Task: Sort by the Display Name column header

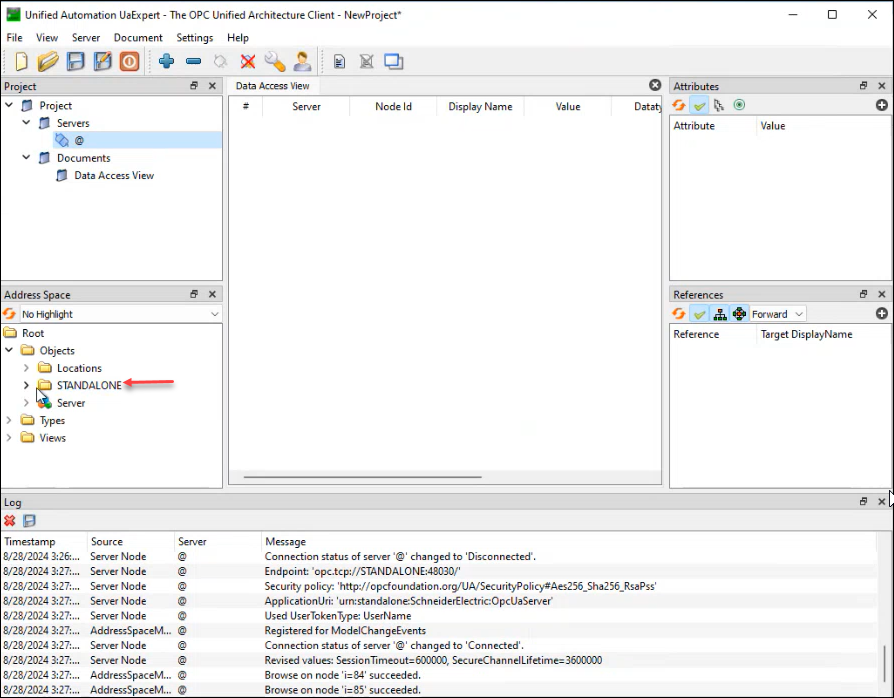Action: click(x=480, y=107)
